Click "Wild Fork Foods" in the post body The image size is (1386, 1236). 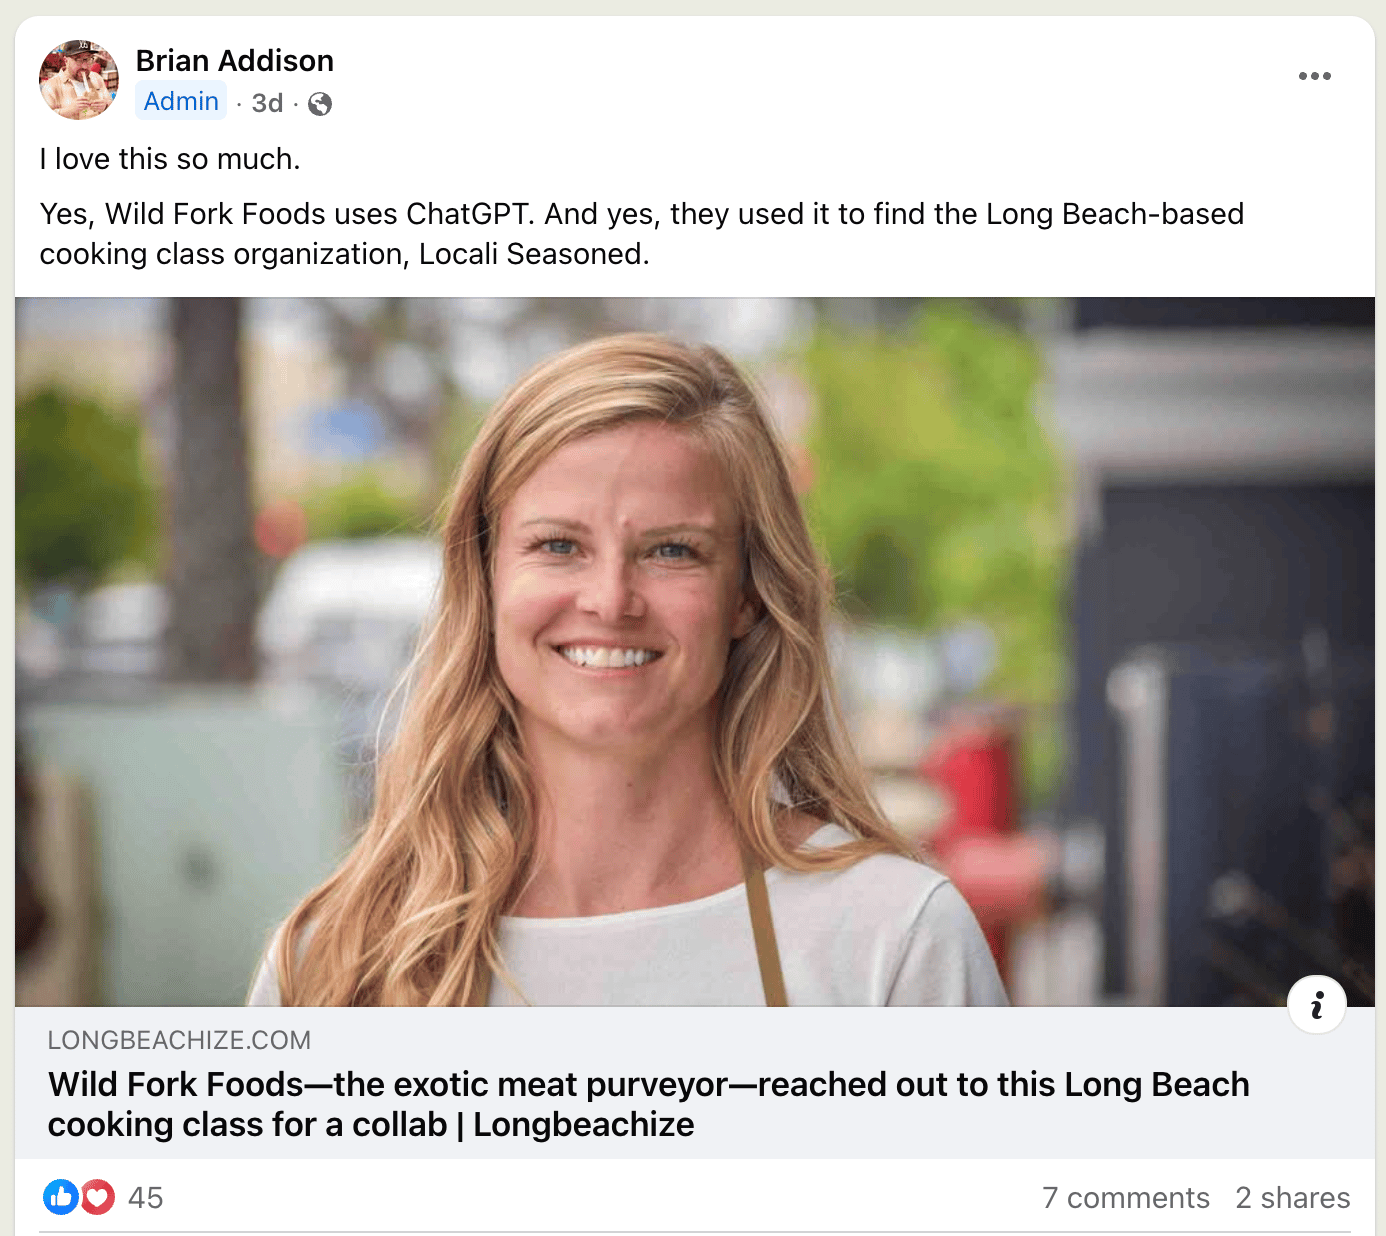coord(215,214)
